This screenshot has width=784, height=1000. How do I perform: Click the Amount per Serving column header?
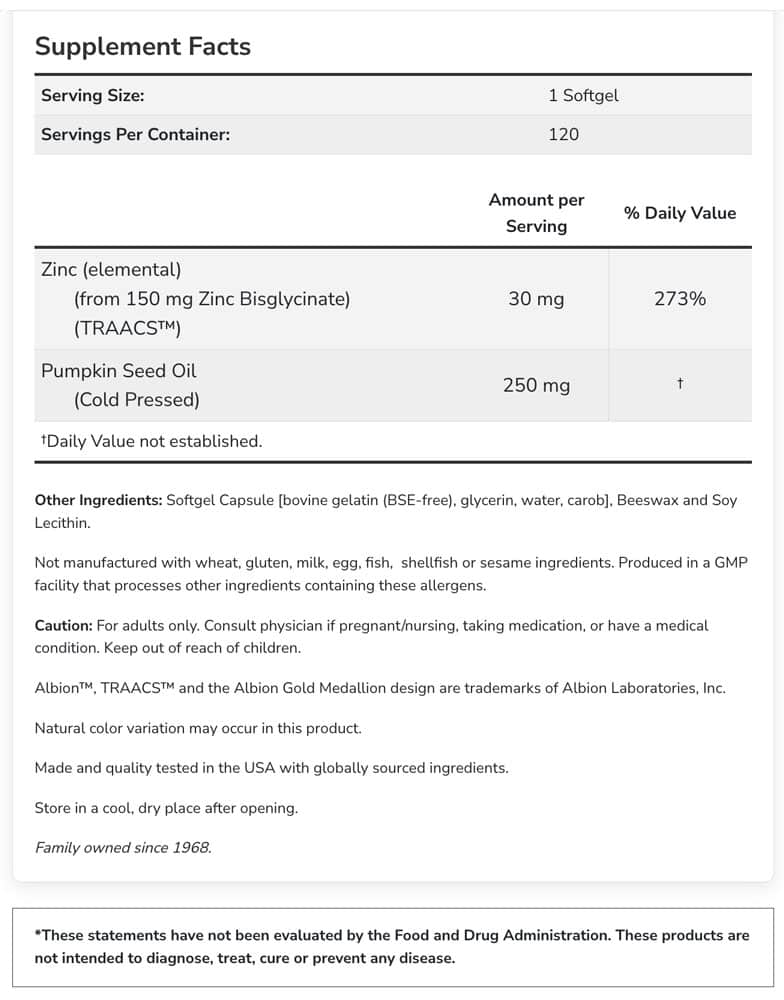coord(536,213)
